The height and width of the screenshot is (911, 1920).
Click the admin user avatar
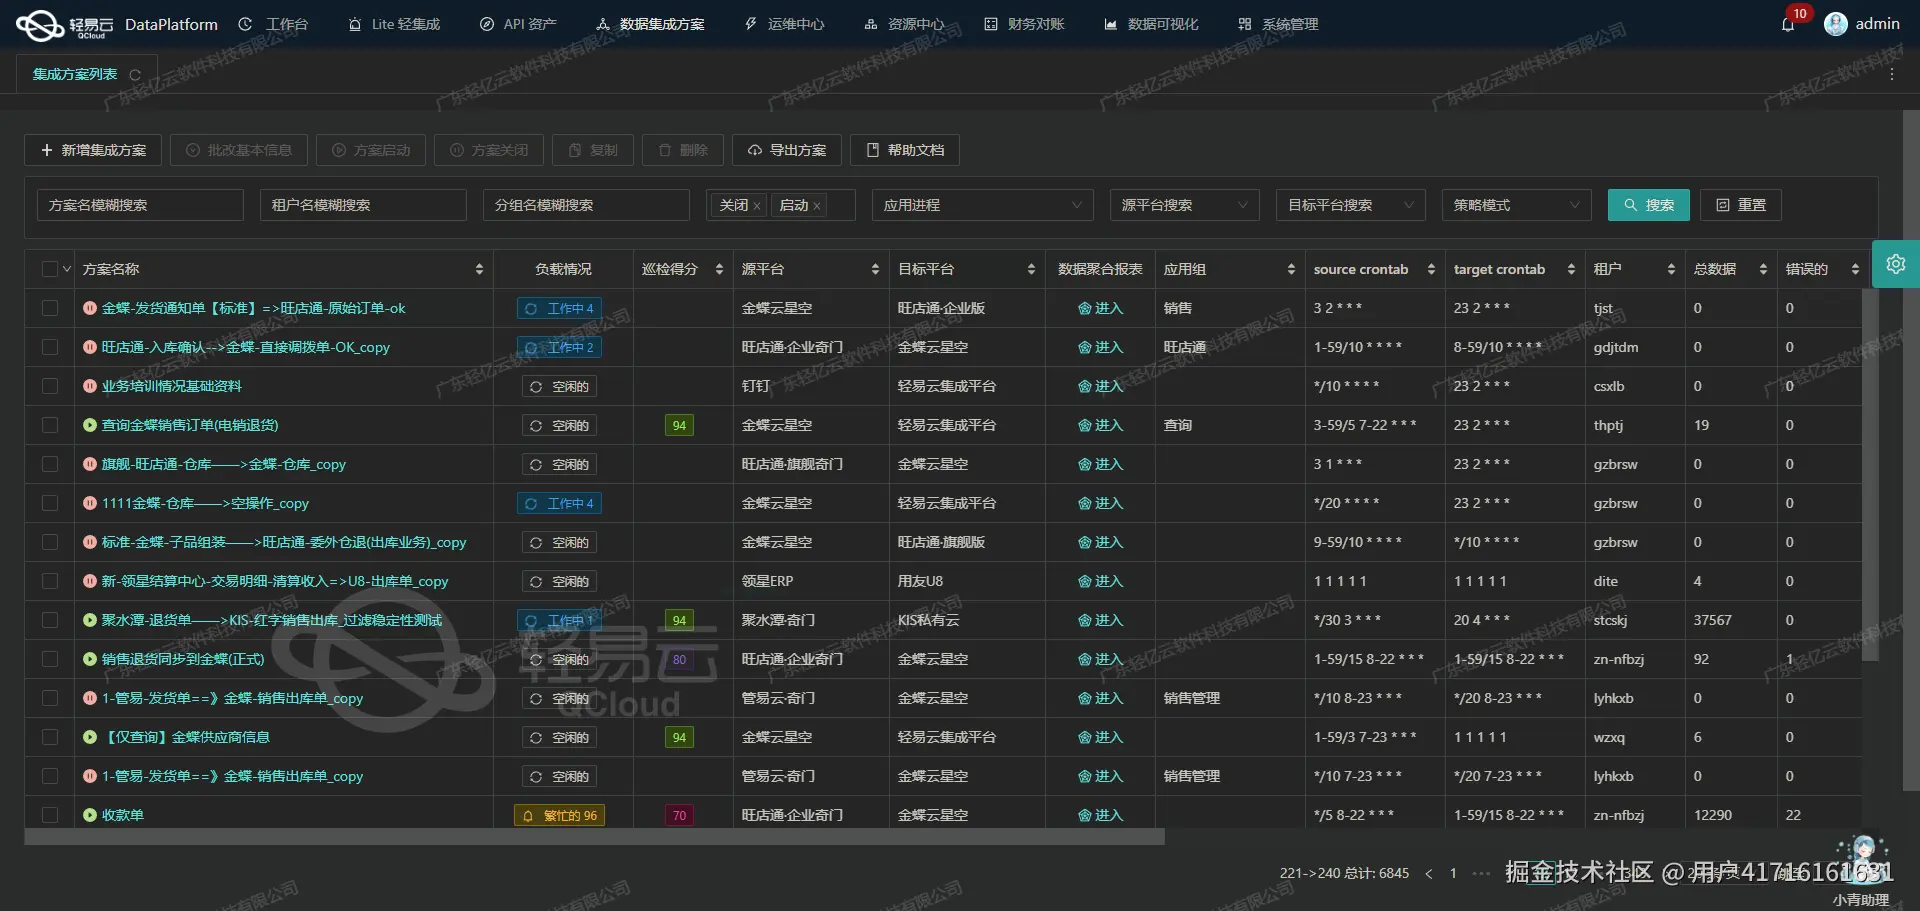pos(1835,24)
